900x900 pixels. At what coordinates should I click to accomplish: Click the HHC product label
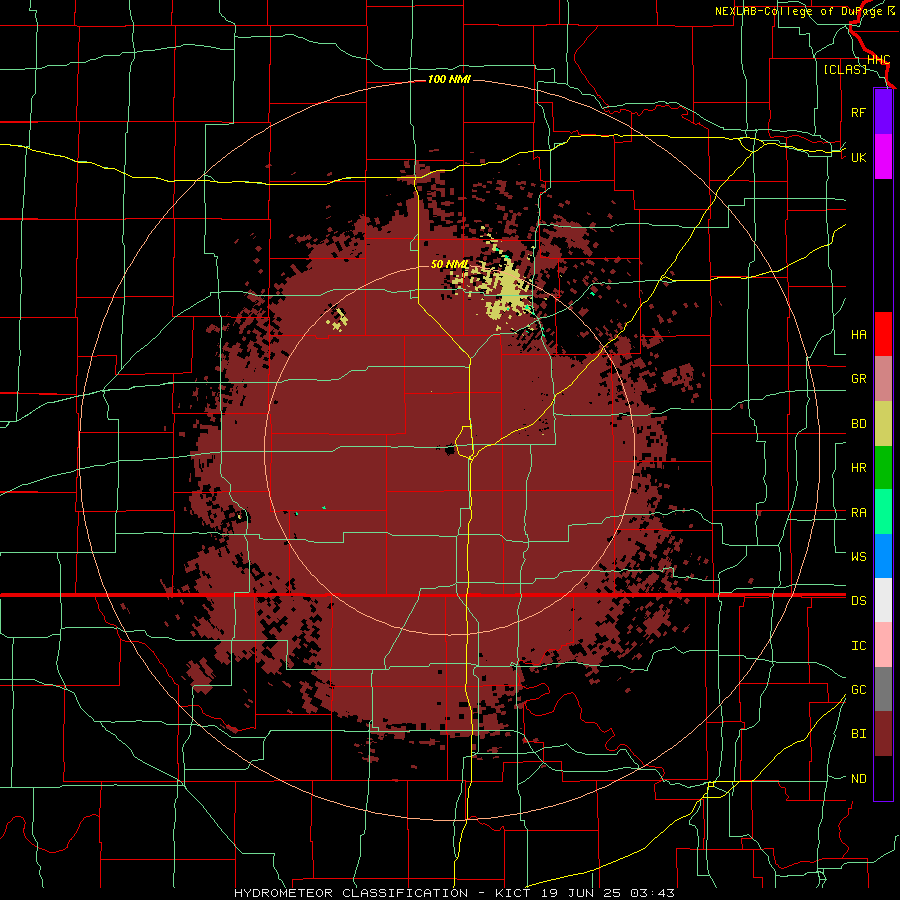[x=878, y=60]
